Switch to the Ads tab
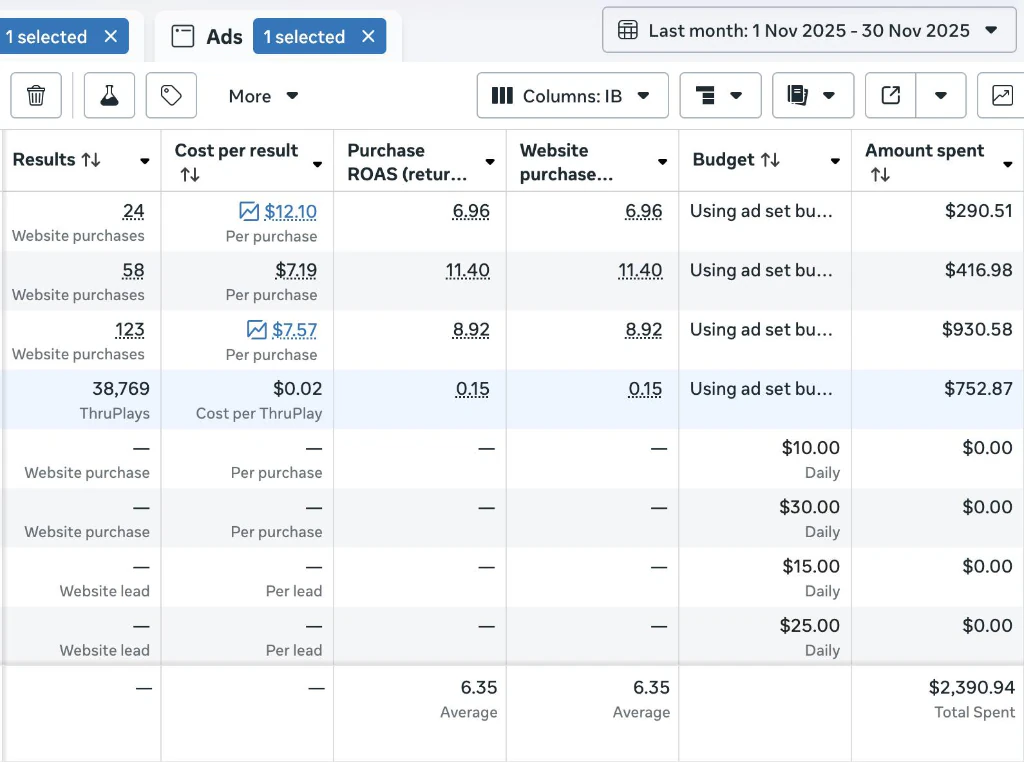The image size is (1024, 762). coord(224,37)
